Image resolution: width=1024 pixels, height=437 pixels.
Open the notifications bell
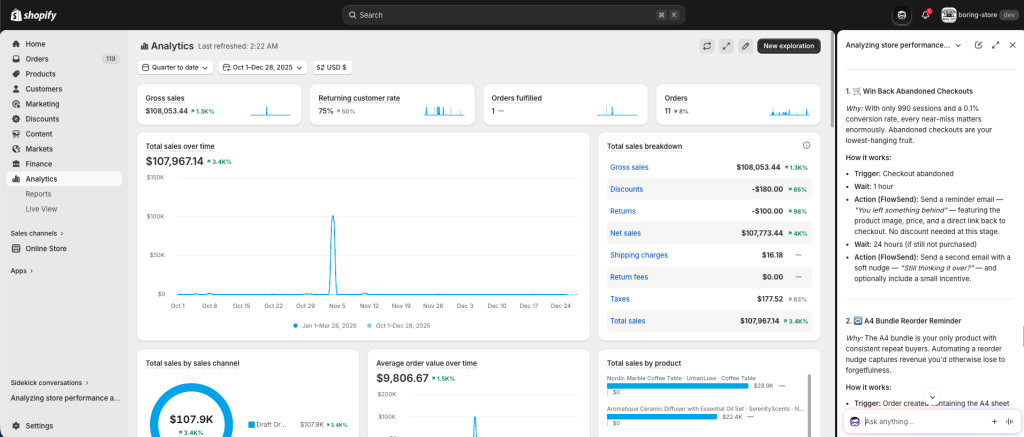[x=925, y=15]
